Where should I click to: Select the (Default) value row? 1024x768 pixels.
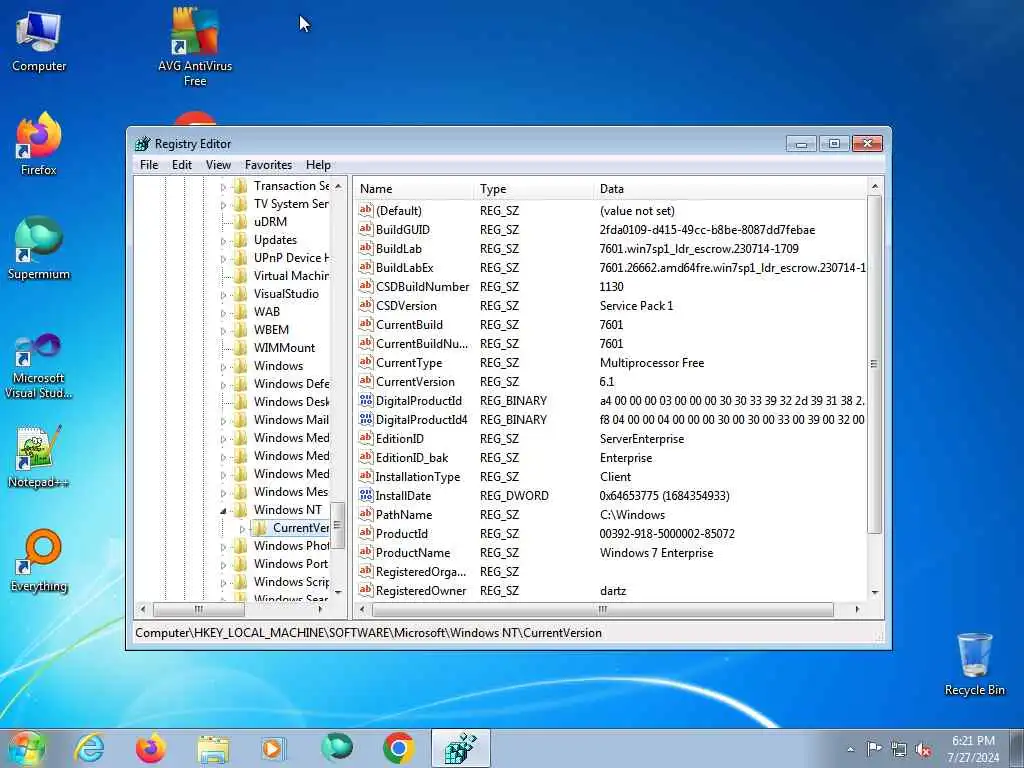pyautogui.click(x=611, y=210)
